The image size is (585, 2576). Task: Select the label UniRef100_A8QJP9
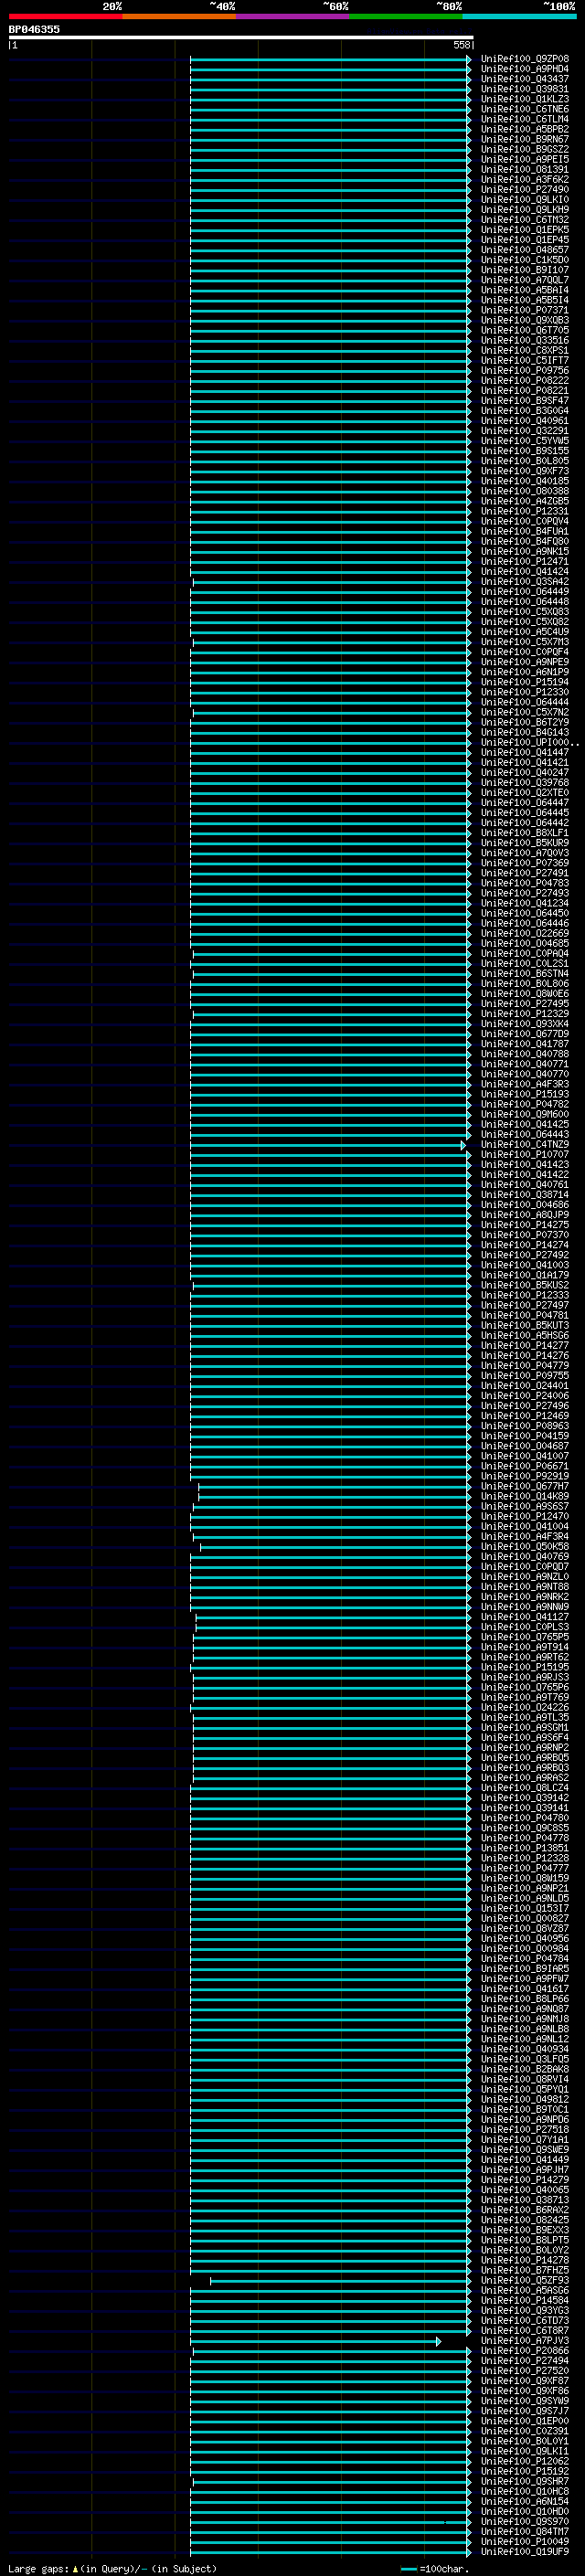coord(524,1215)
